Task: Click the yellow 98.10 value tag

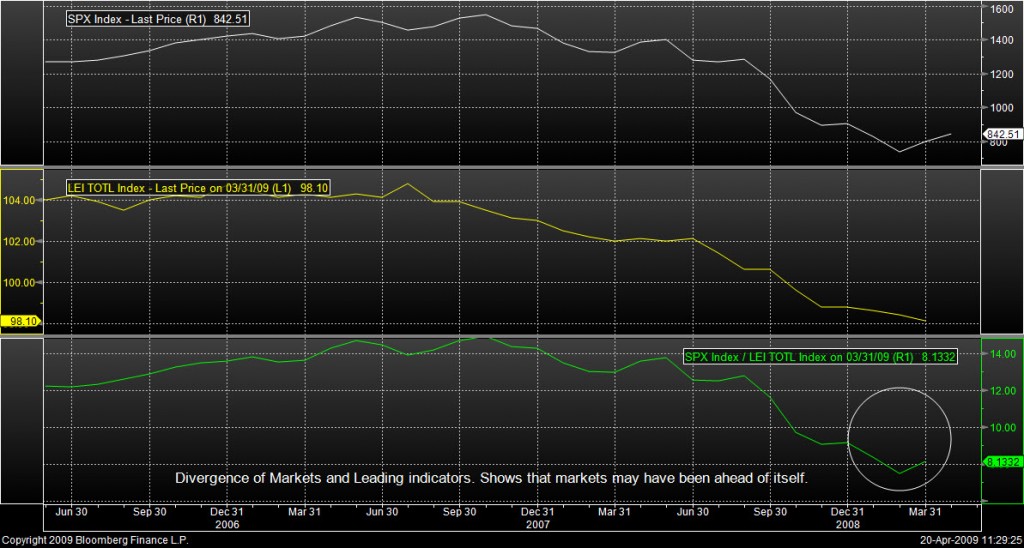Action: [22, 321]
